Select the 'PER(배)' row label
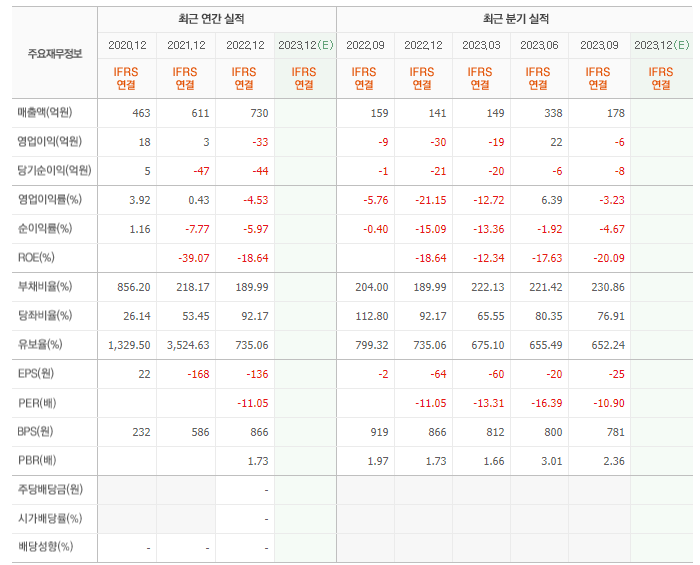The height and width of the screenshot is (565, 700). (x=37, y=403)
